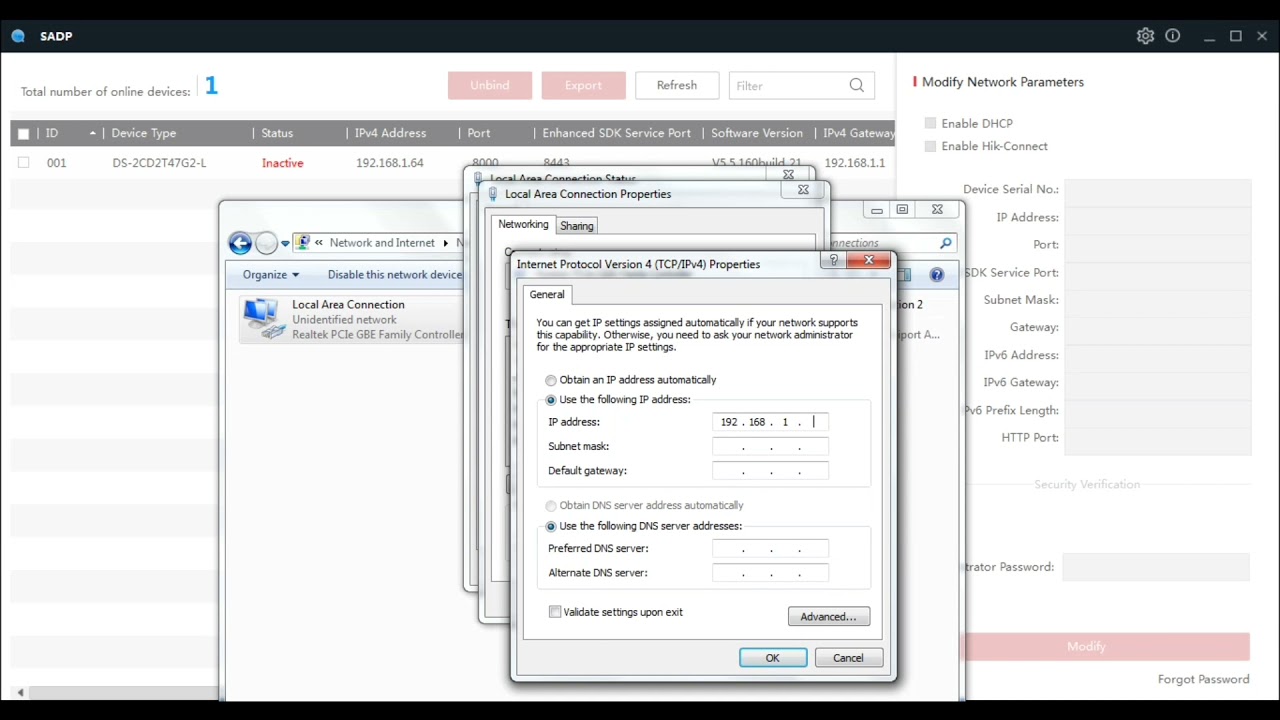Click the Software Version column header

point(757,133)
